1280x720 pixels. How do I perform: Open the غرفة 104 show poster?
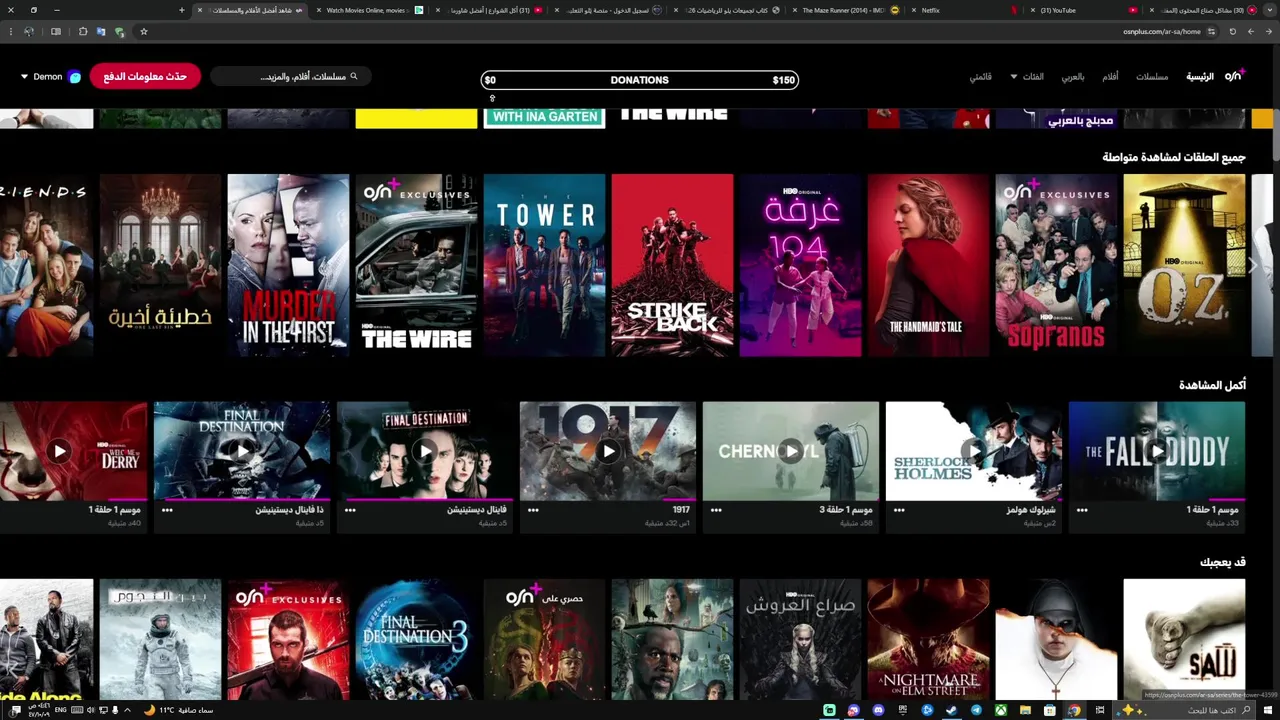click(x=800, y=265)
